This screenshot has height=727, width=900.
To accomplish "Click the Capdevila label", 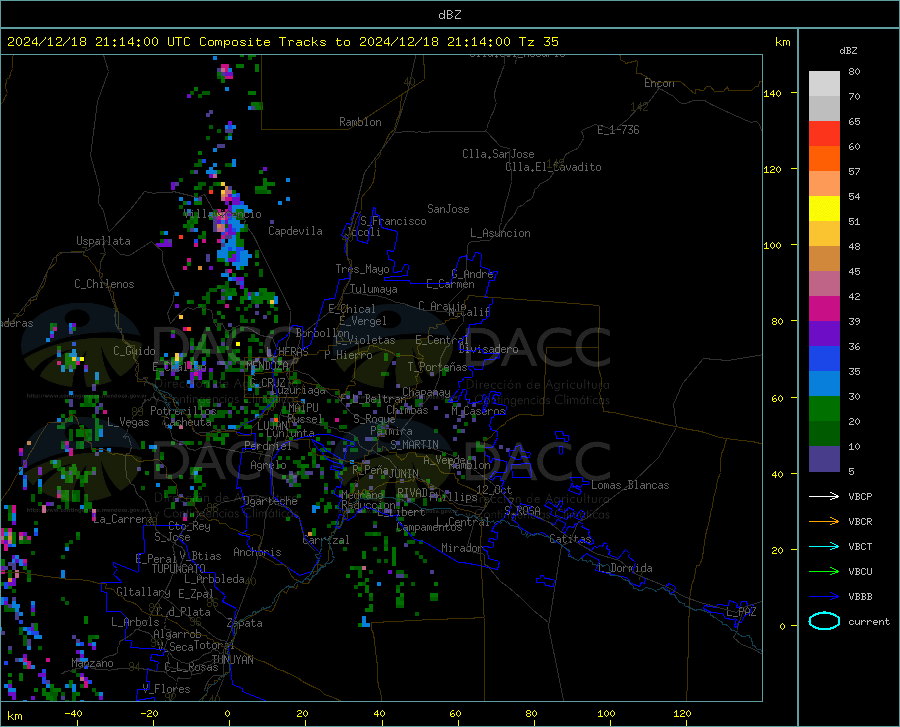I will point(295,231).
